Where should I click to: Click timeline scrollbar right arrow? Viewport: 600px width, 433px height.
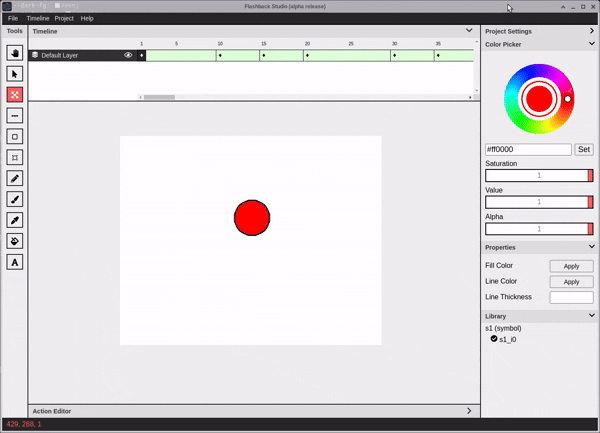[x=470, y=97]
